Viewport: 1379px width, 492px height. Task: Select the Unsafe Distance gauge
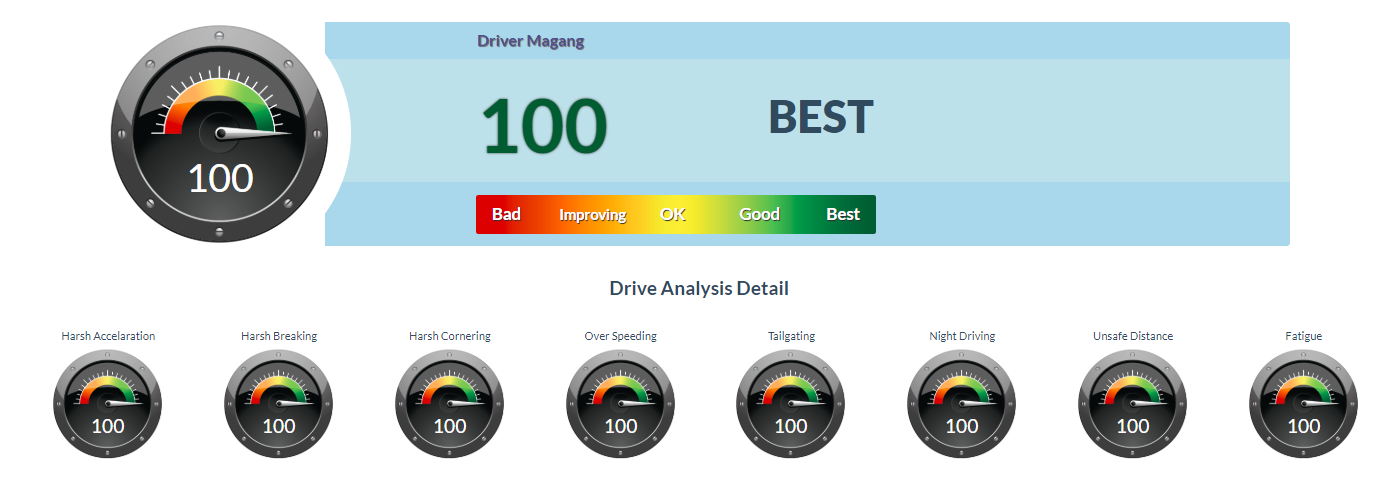1133,404
